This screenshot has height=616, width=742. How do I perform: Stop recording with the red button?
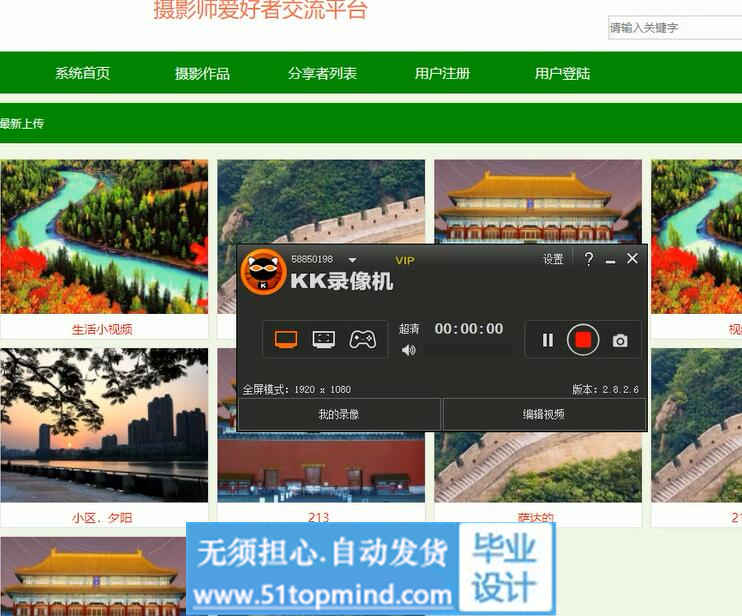[x=583, y=340]
